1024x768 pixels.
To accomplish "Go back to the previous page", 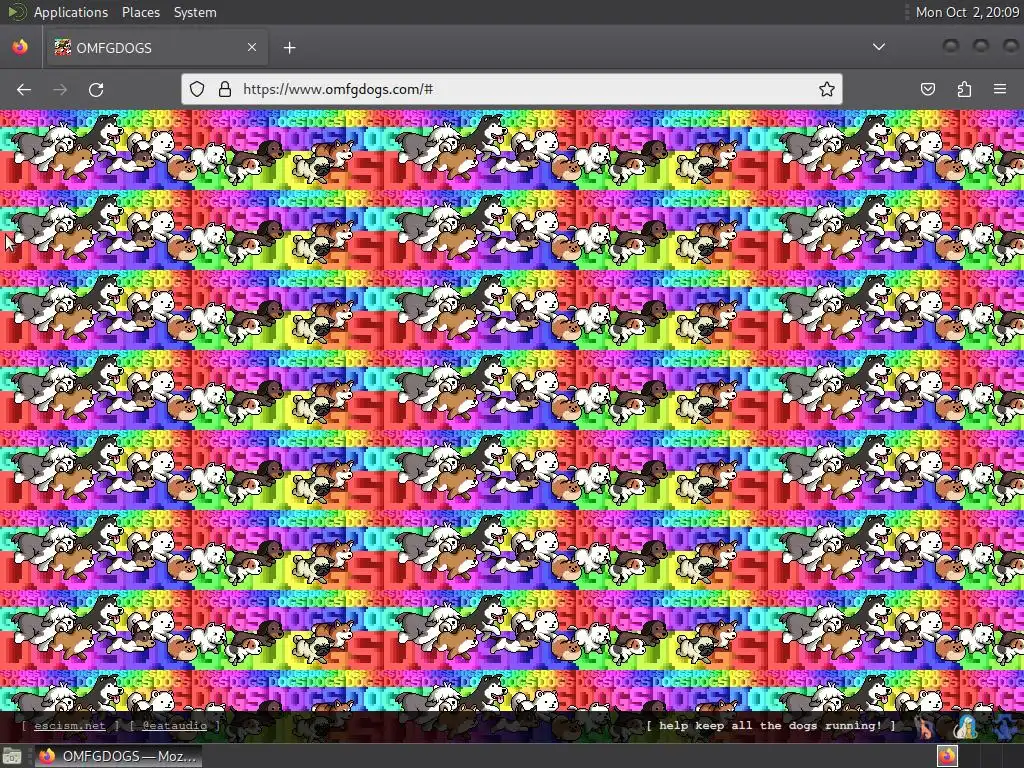I will coord(24,89).
